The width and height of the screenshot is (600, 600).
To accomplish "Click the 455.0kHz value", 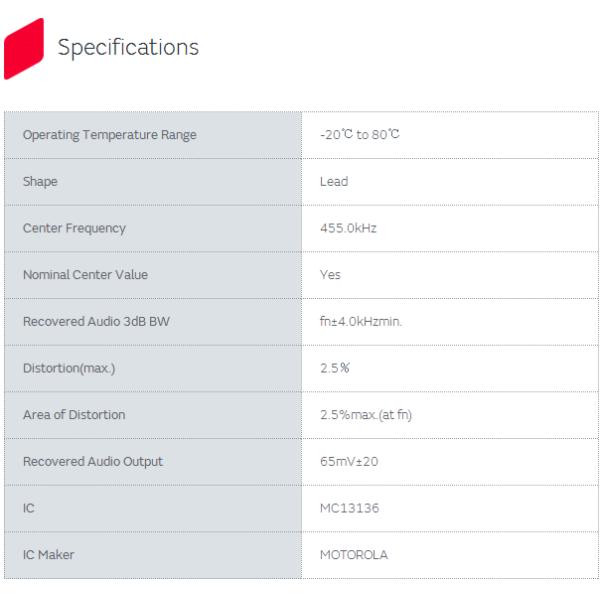I will pyautogui.click(x=348, y=228).
